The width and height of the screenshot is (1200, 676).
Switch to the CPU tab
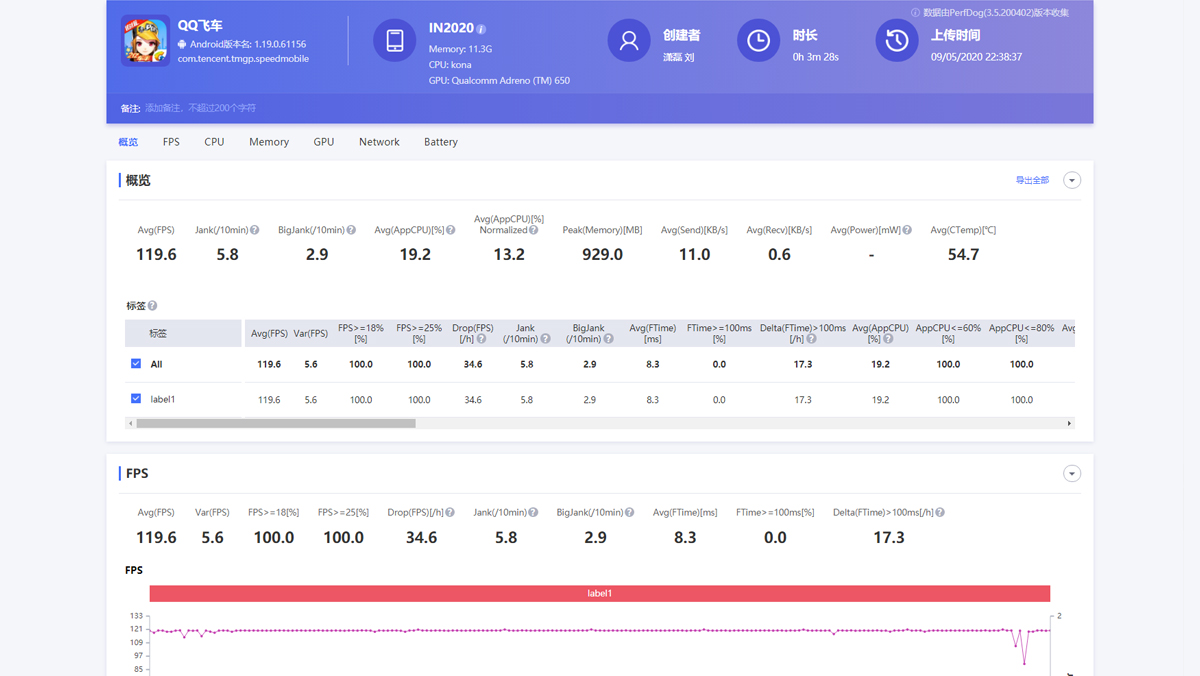click(x=214, y=142)
